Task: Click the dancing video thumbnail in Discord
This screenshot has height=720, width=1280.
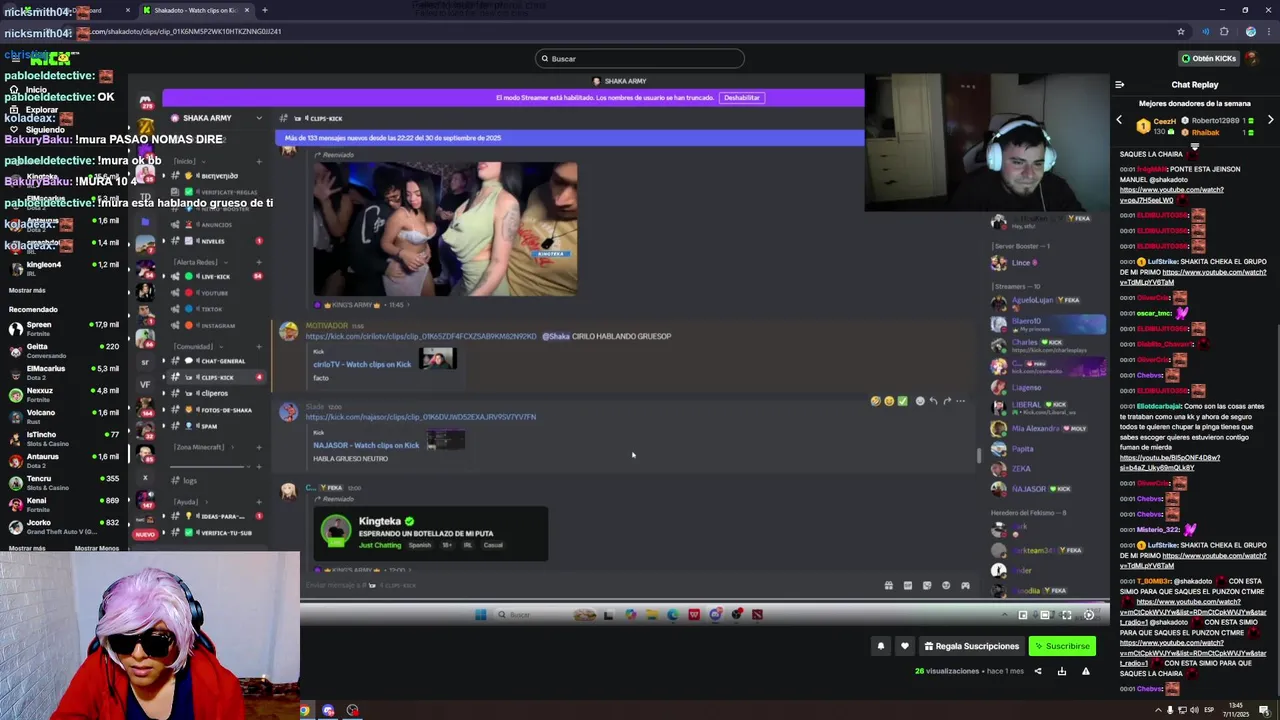Action: click(445, 229)
